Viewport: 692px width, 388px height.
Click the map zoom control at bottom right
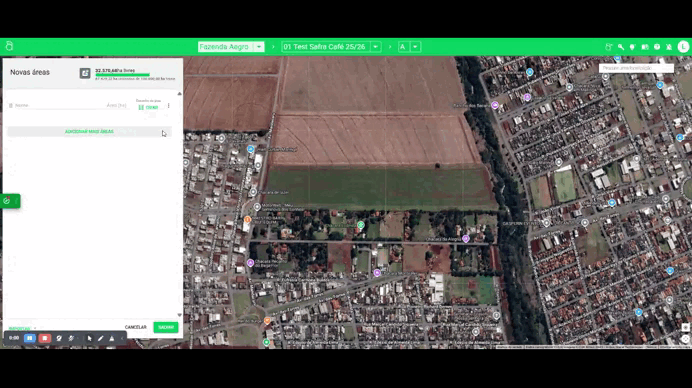(x=685, y=327)
